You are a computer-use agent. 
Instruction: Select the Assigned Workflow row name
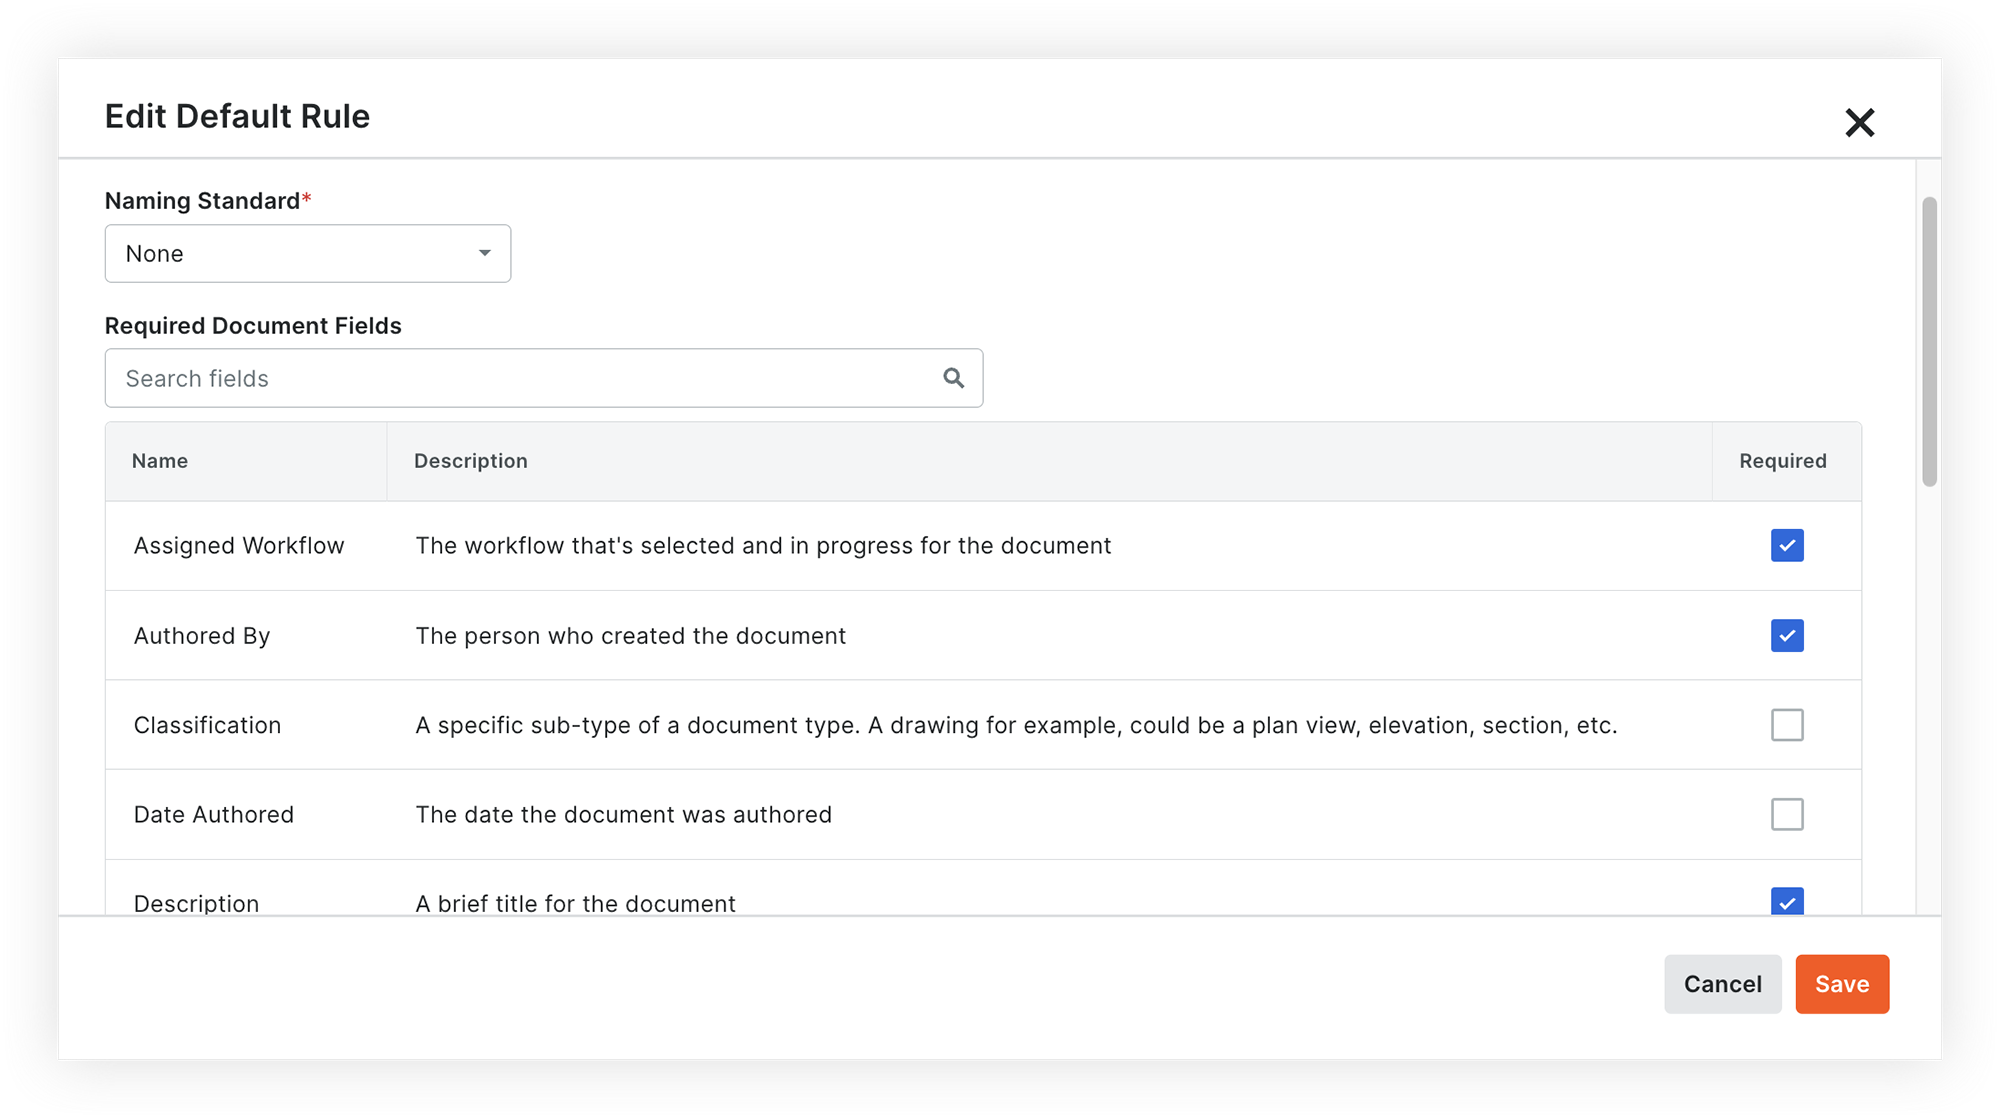pyautogui.click(x=239, y=546)
